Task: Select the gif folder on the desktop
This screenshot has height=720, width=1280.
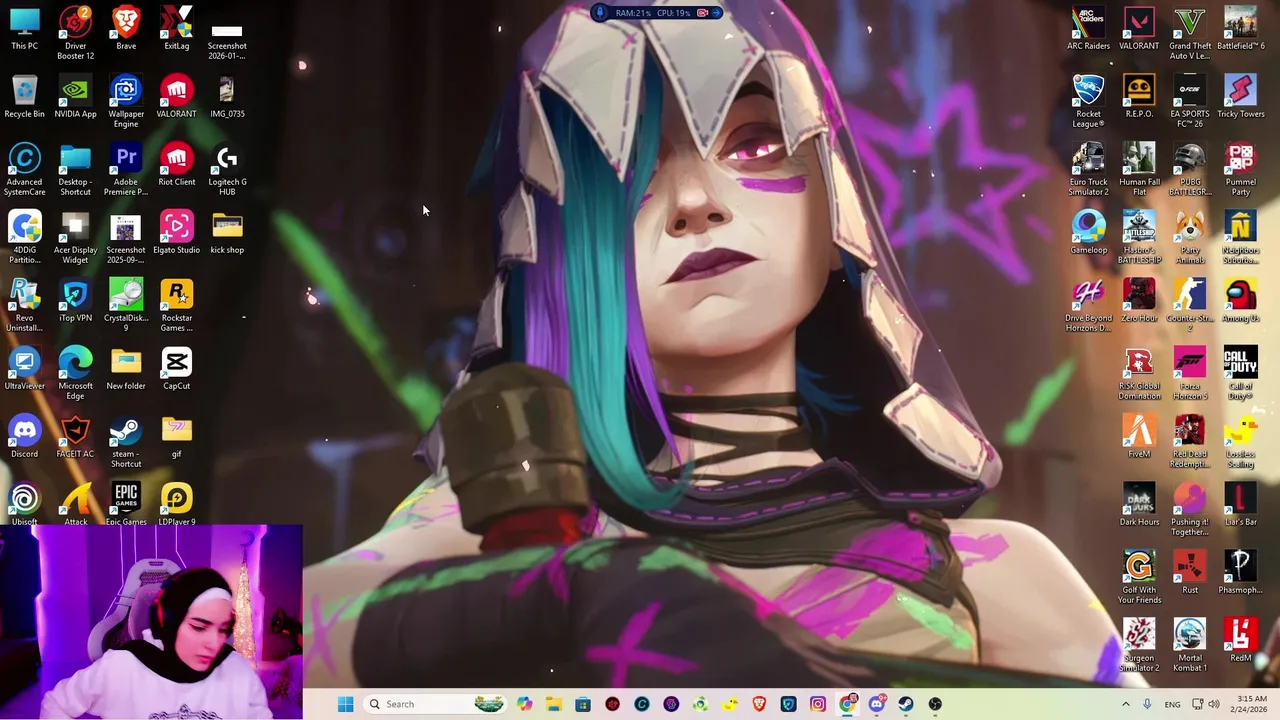Action: [x=177, y=437]
